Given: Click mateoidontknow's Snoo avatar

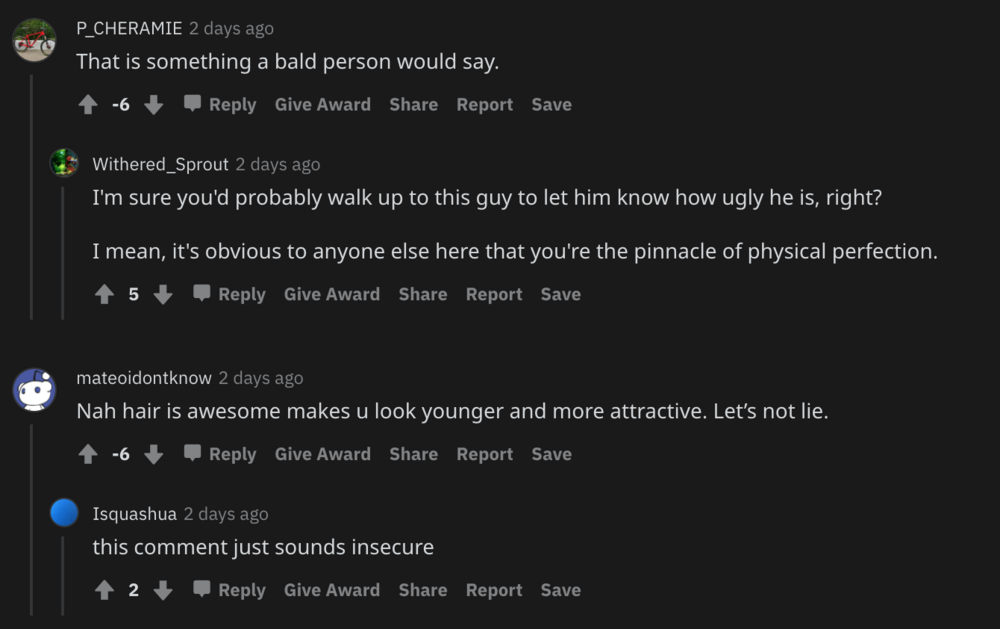Looking at the screenshot, I should coord(34,388).
